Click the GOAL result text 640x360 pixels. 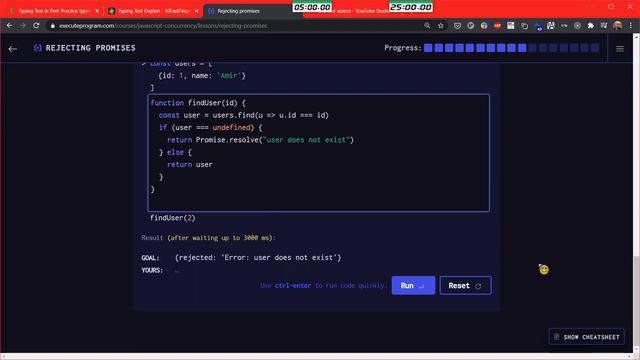258,258
